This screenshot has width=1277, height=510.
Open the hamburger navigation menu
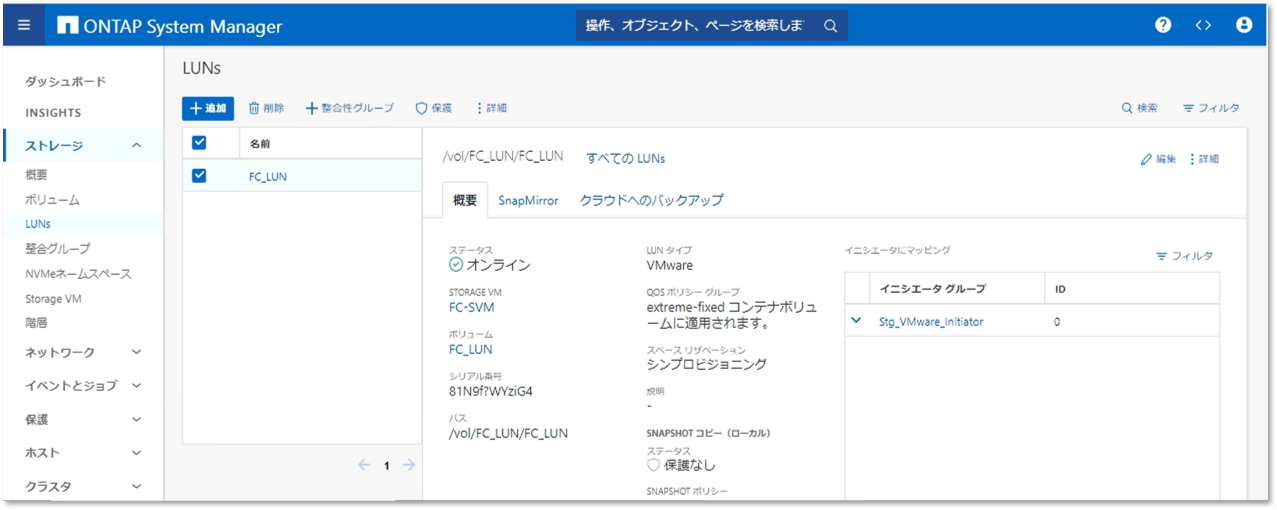pos(24,26)
